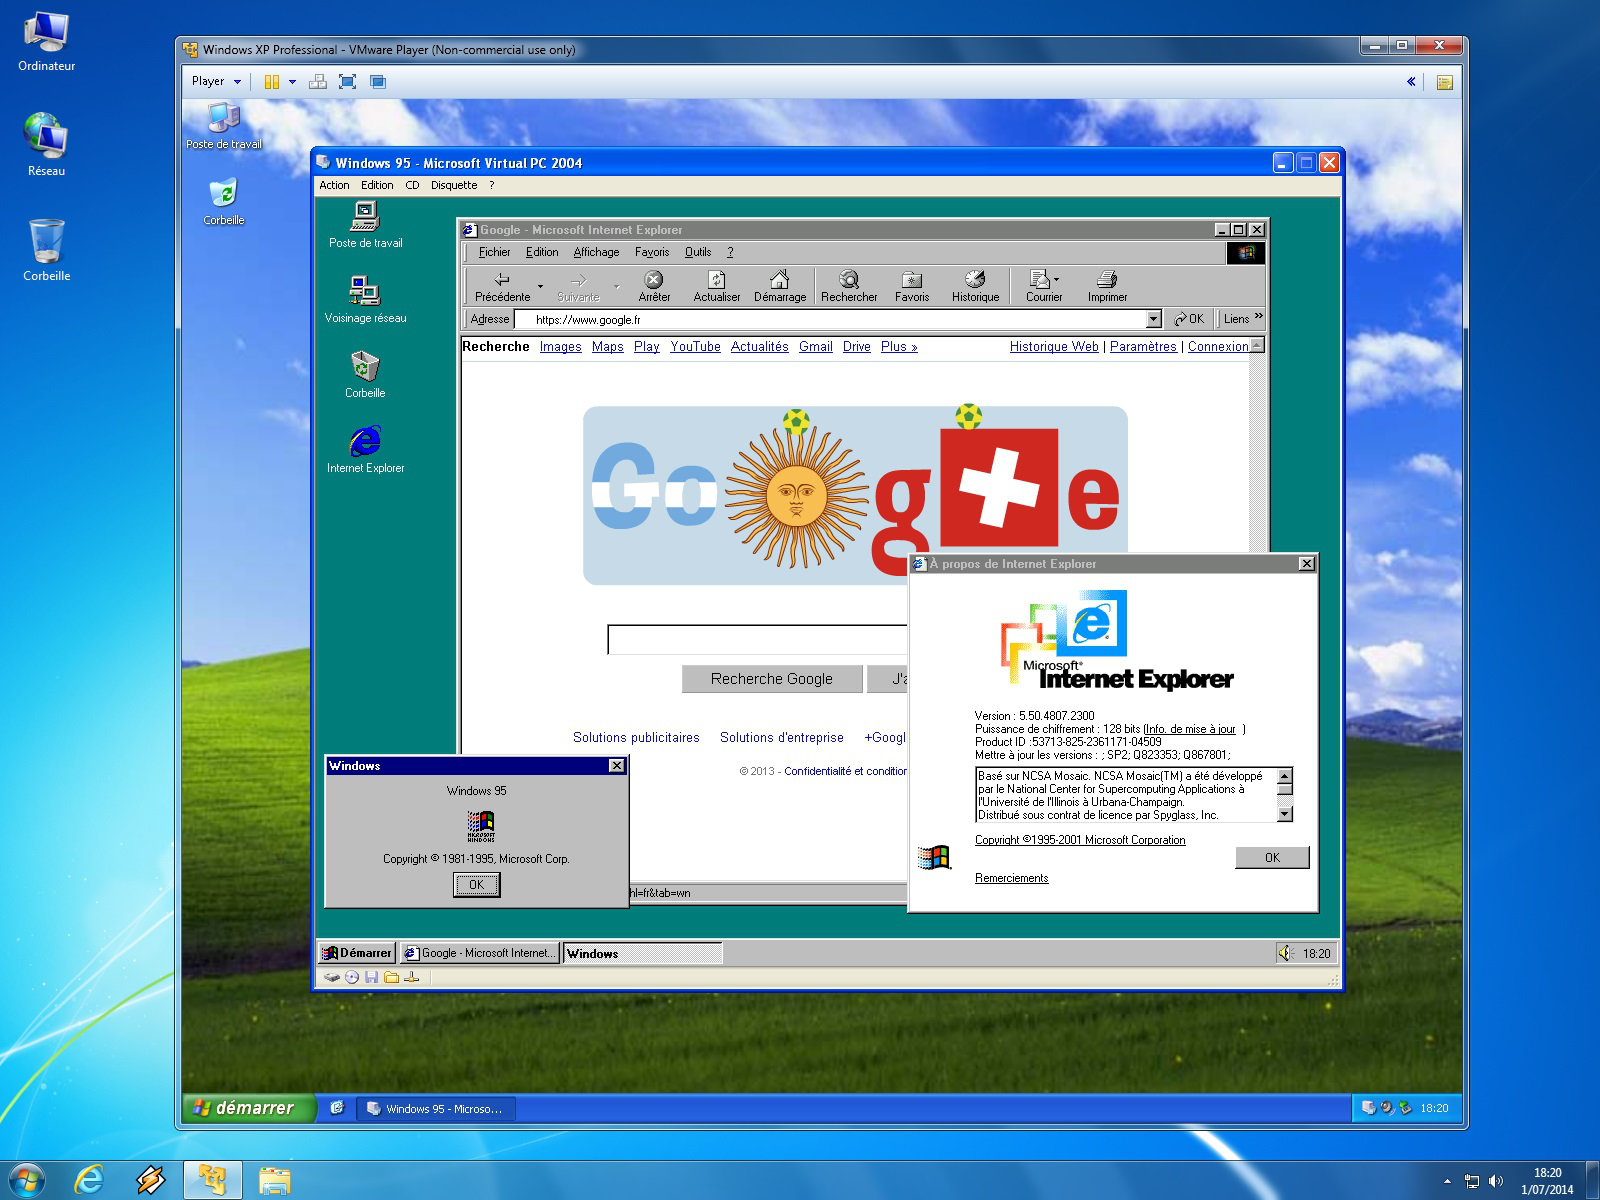This screenshot has width=1600, height=1200.
Task: Click the volume icon in Windows 7 system tray
Action: pos(1496,1181)
